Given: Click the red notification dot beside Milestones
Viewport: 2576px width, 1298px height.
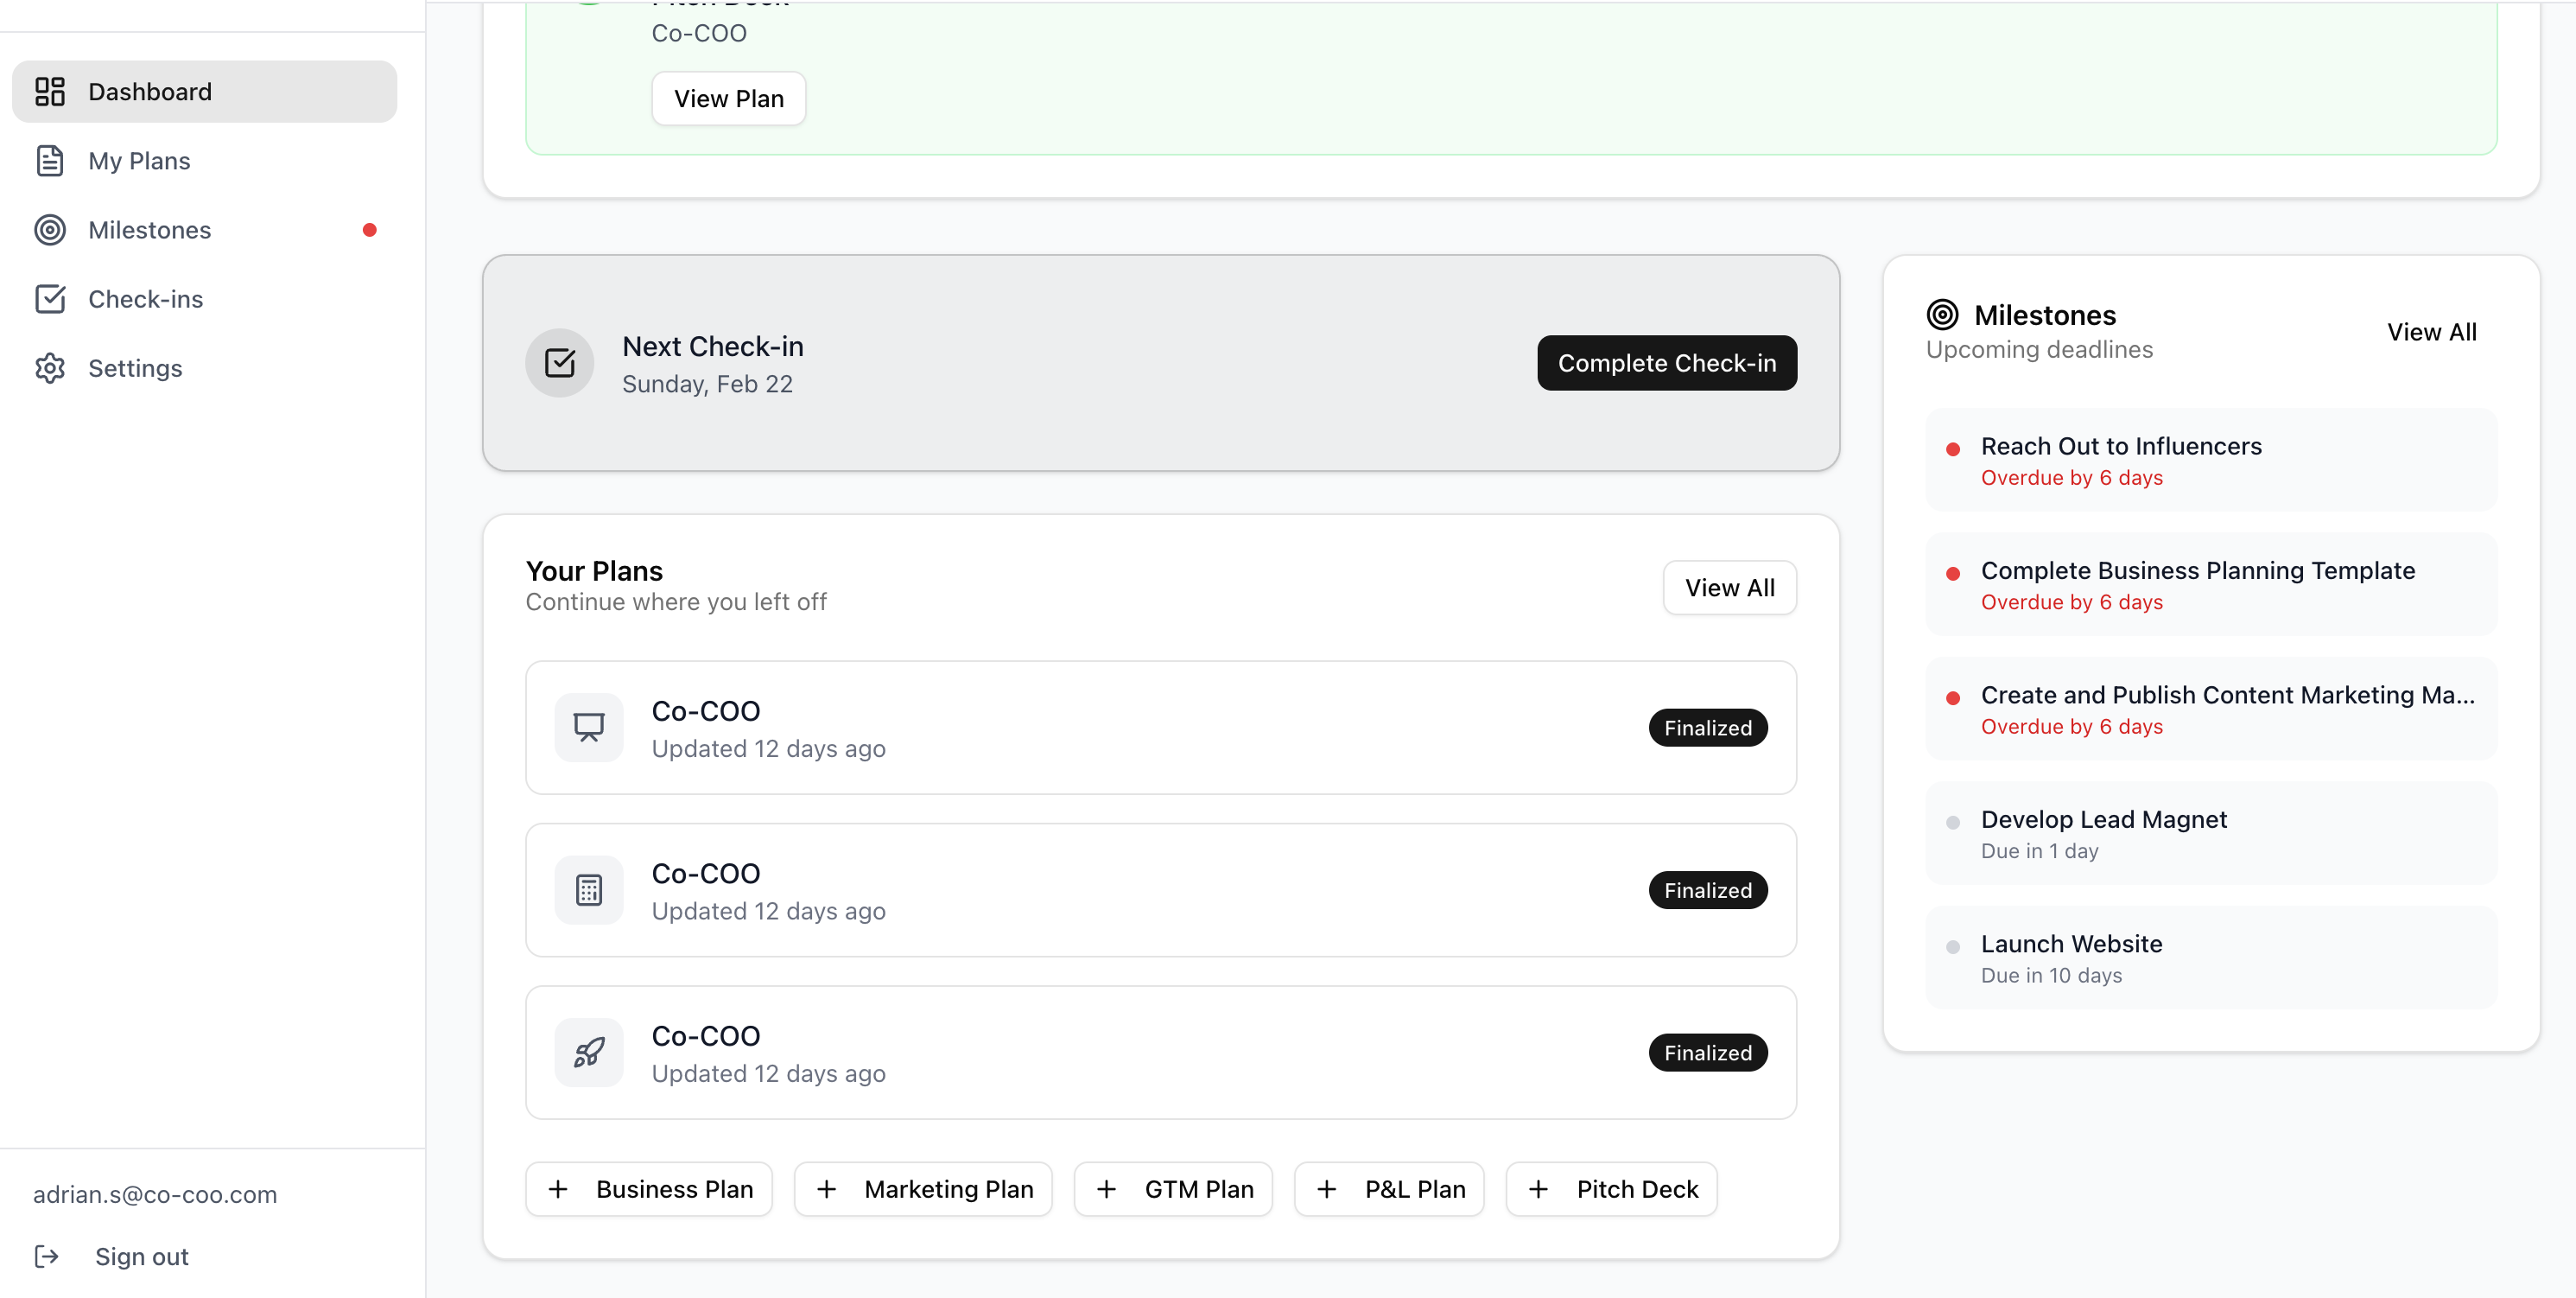Looking at the screenshot, I should click(x=370, y=230).
